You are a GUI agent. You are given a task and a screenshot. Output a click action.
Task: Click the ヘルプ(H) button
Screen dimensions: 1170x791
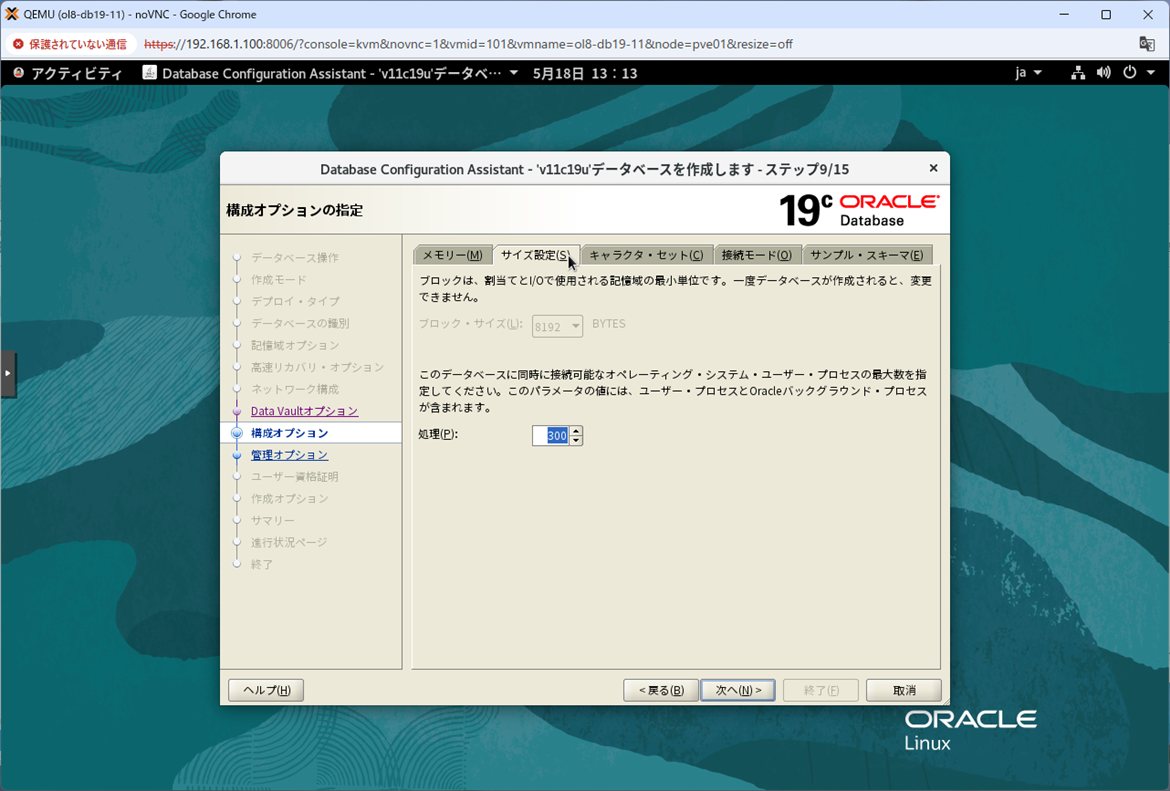click(266, 690)
